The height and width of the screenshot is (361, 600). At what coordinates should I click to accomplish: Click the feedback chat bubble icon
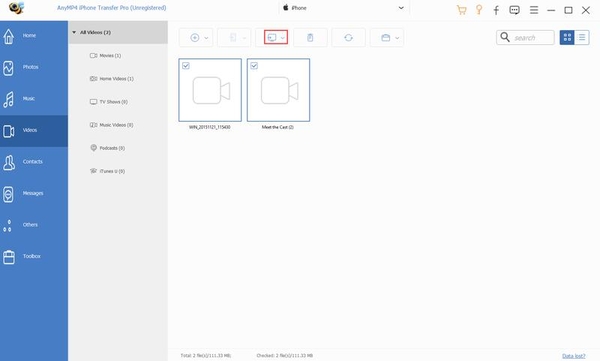pyautogui.click(x=514, y=10)
